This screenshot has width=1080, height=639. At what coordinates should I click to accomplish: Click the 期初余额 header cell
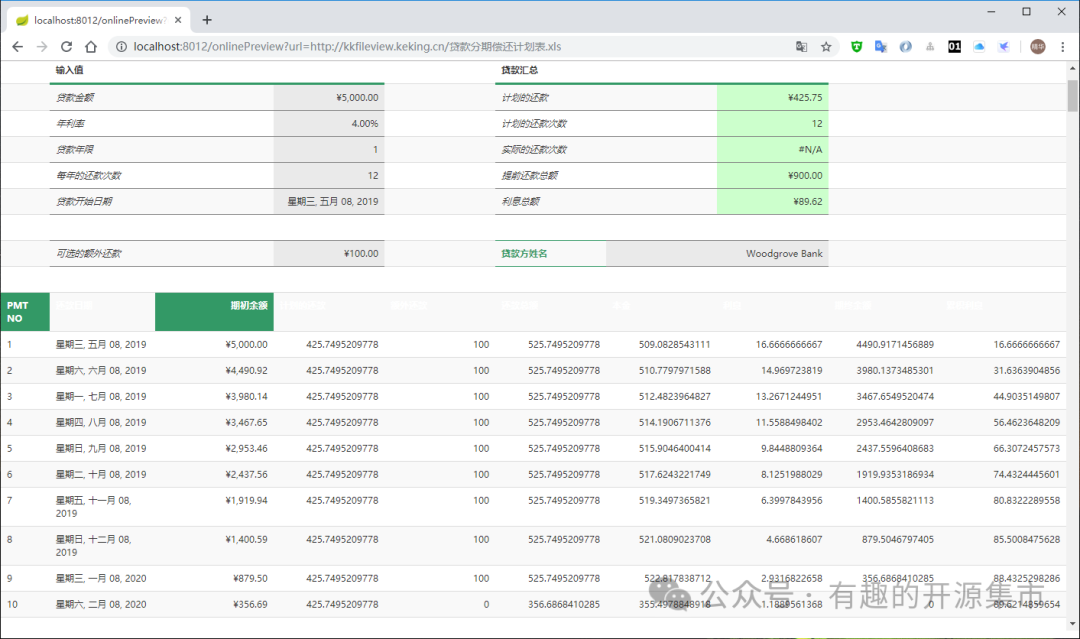tap(214, 312)
